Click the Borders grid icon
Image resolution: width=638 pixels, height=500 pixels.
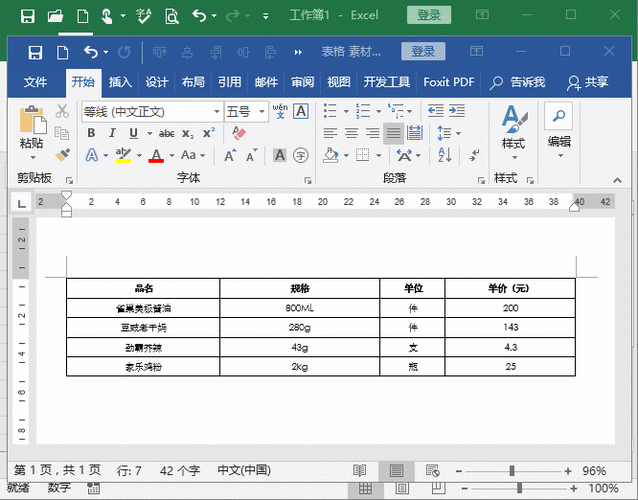(362, 155)
